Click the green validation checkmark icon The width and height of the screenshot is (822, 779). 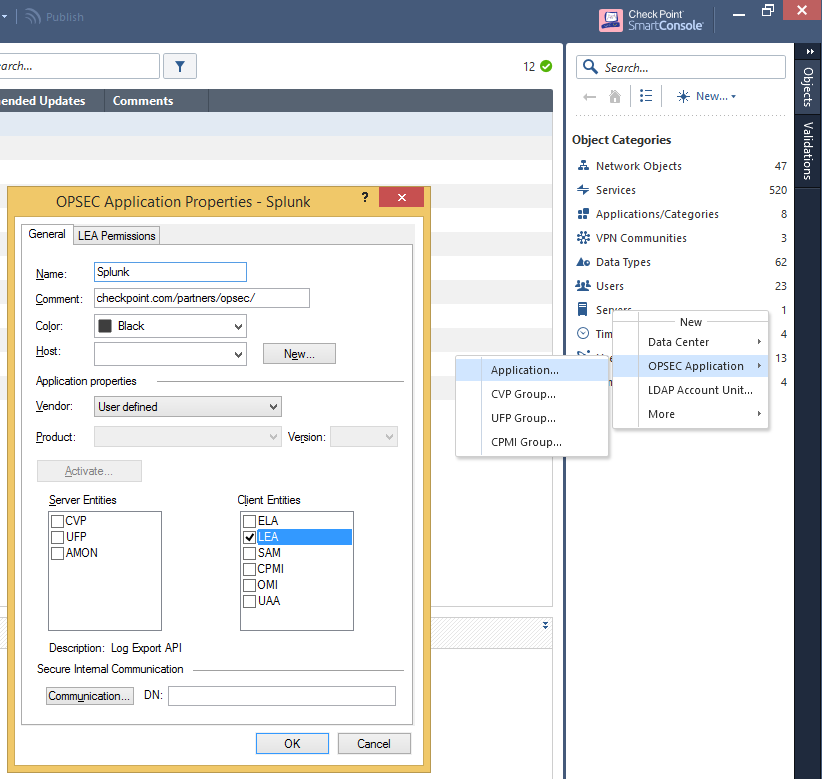click(x=546, y=67)
